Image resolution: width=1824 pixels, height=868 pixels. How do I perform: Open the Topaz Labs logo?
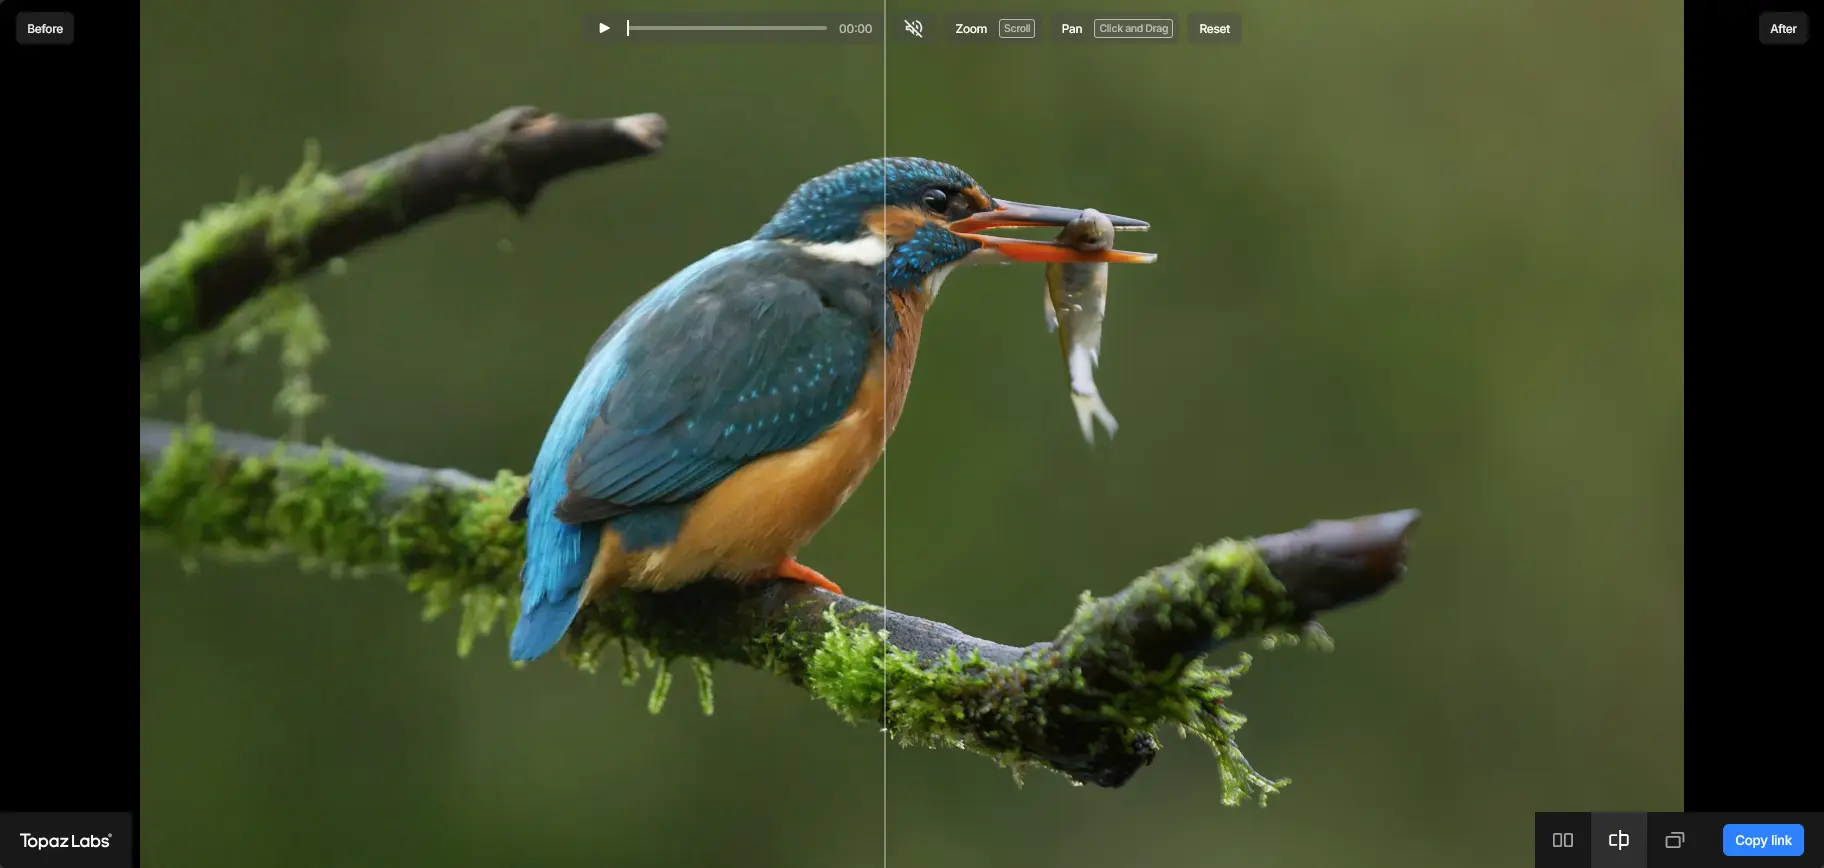(x=66, y=840)
